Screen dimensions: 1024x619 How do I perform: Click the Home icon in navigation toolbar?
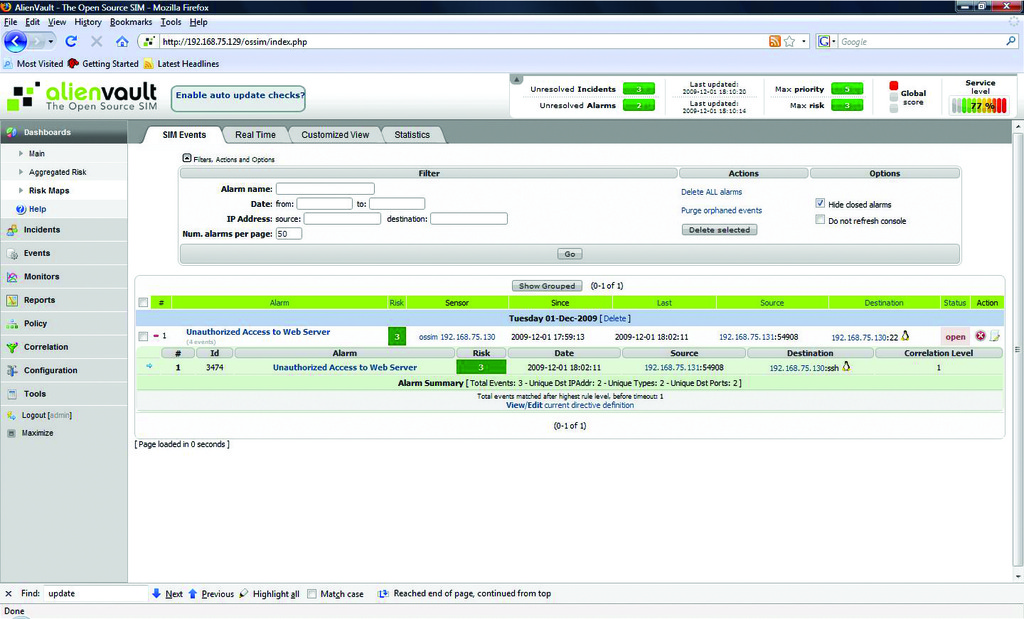[122, 42]
